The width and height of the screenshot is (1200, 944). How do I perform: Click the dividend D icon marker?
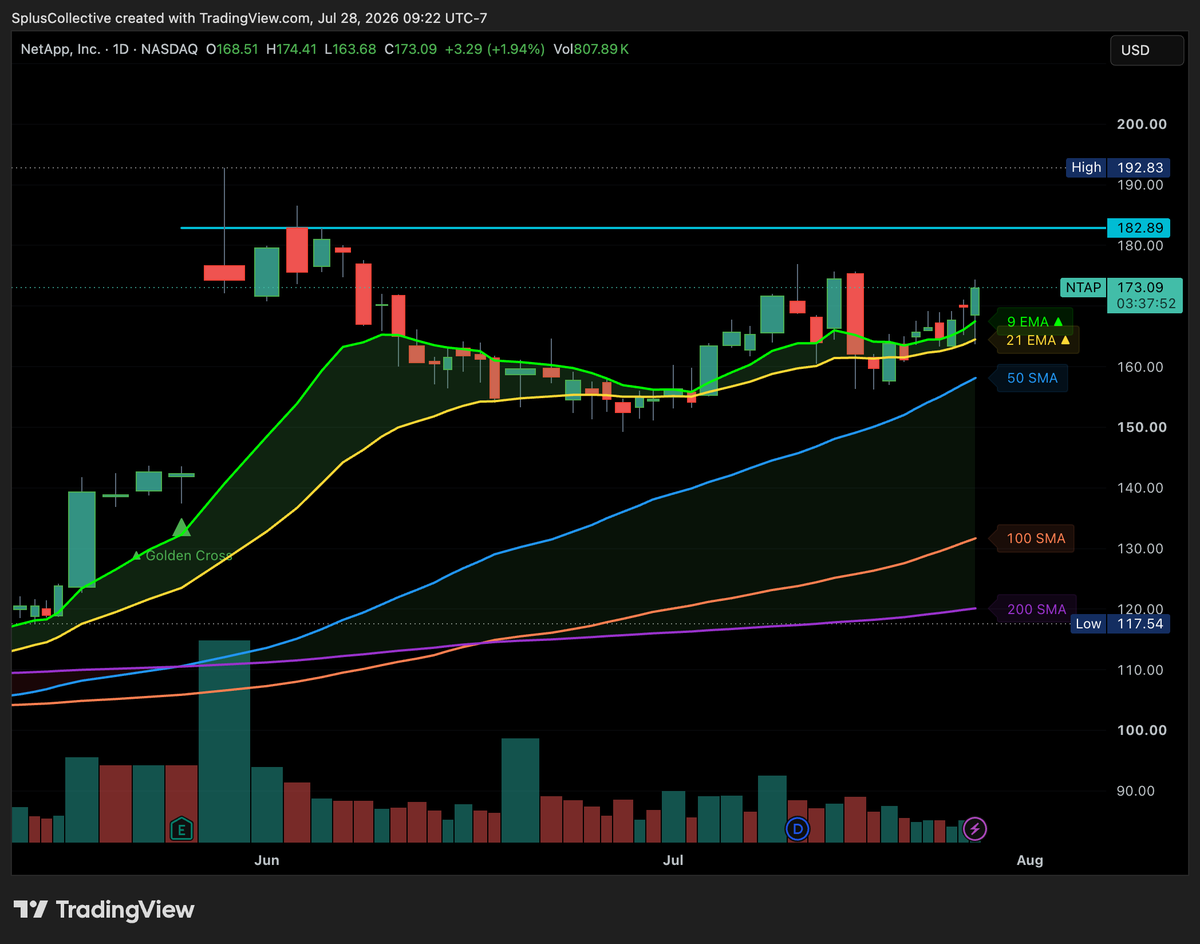[797, 828]
